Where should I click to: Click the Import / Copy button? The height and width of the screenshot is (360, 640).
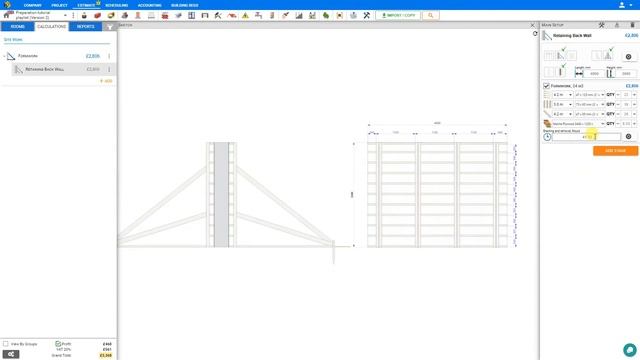click(x=398, y=16)
